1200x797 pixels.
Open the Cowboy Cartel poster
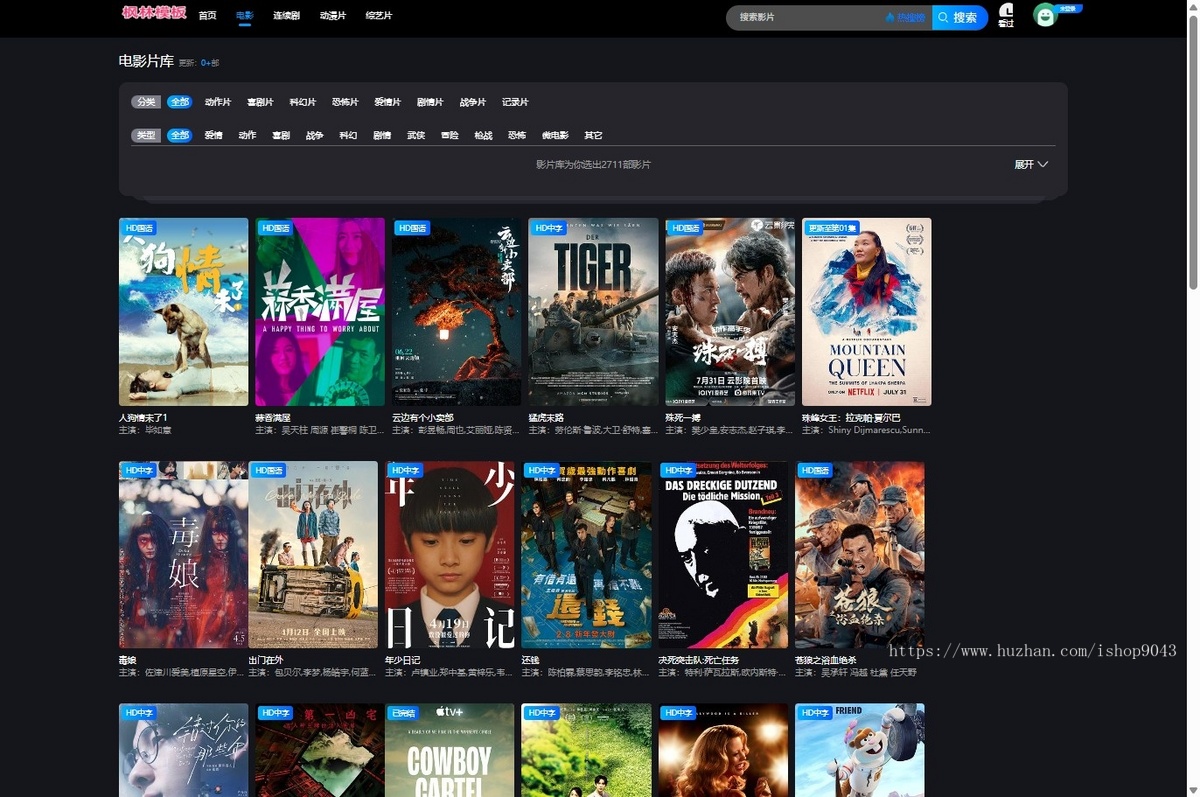tap(450, 750)
